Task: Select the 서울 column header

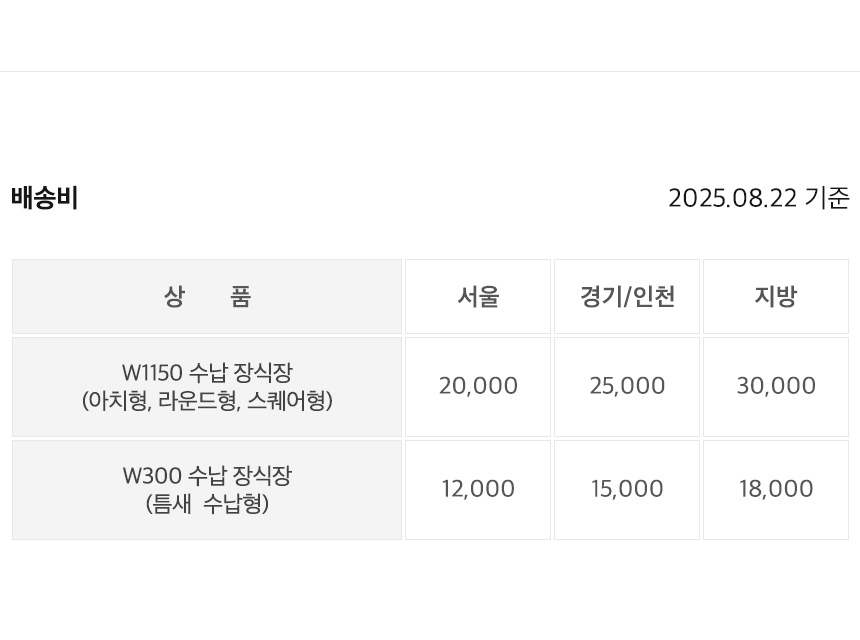Action: 478,297
